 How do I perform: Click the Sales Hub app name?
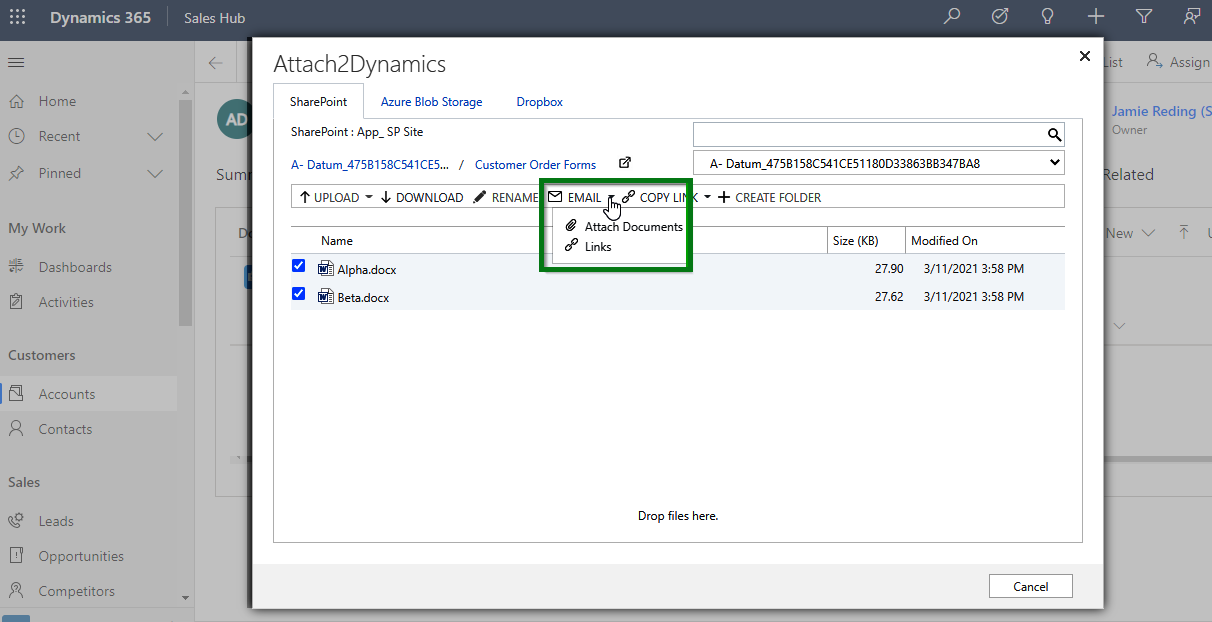click(214, 18)
